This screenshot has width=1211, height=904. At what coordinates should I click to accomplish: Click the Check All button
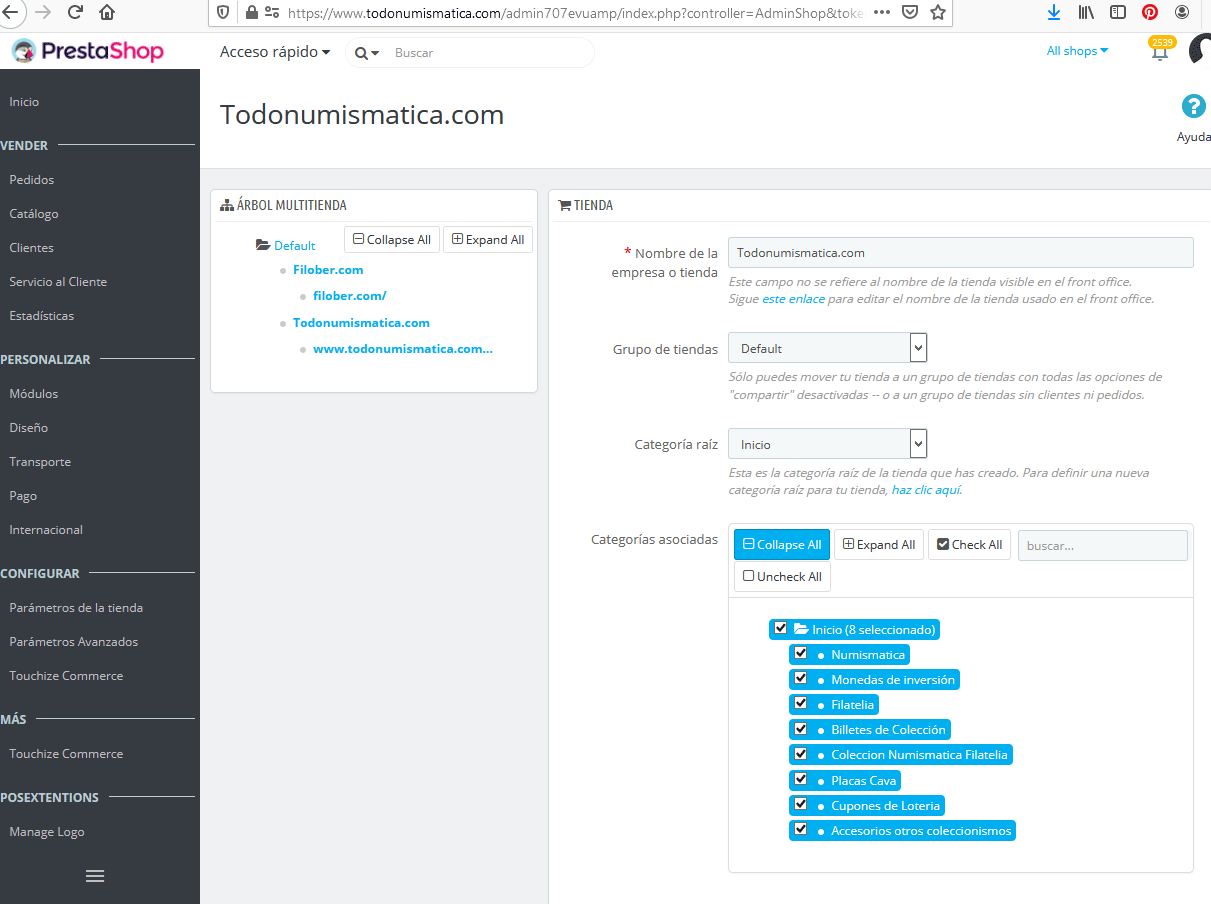click(970, 545)
